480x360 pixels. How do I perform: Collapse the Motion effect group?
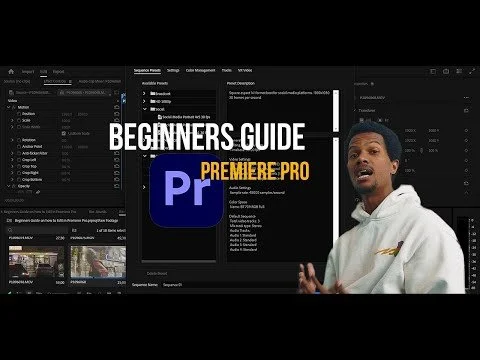9,107
